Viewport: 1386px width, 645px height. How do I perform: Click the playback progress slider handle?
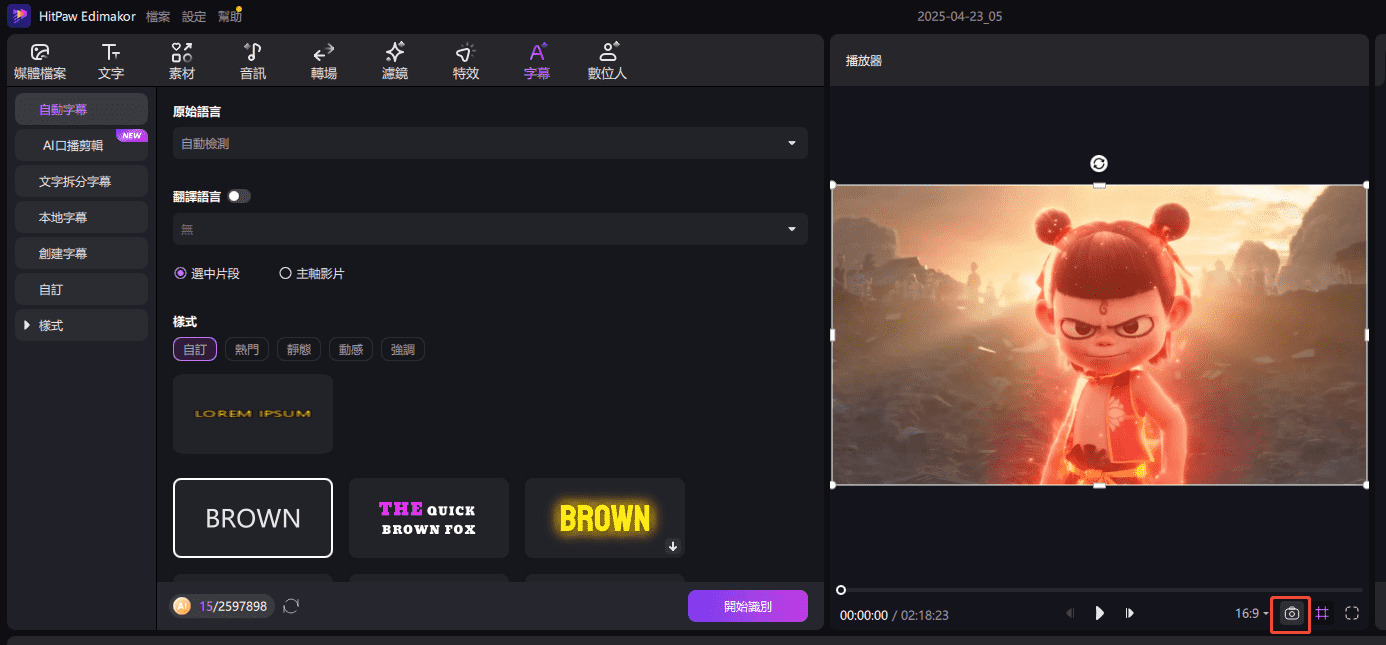(841, 590)
